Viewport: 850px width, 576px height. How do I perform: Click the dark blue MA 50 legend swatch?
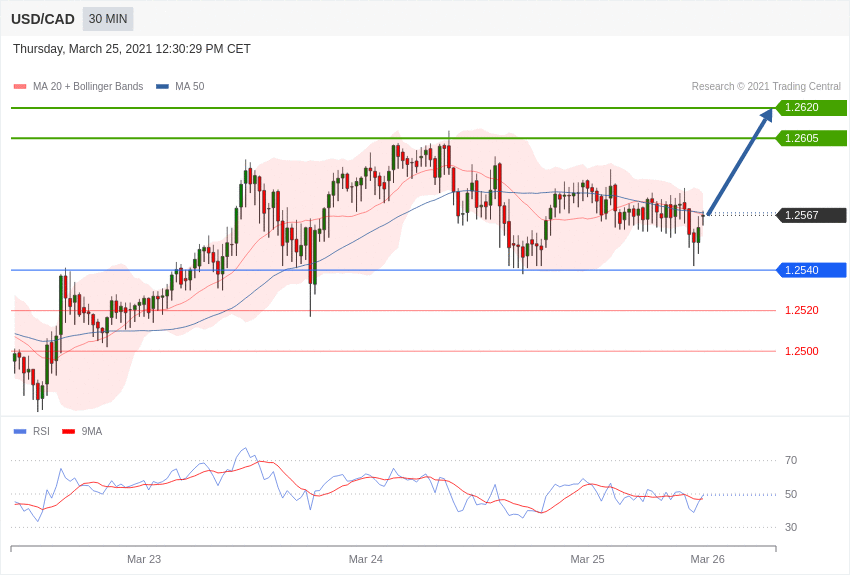pyautogui.click(x=162, y=86)
